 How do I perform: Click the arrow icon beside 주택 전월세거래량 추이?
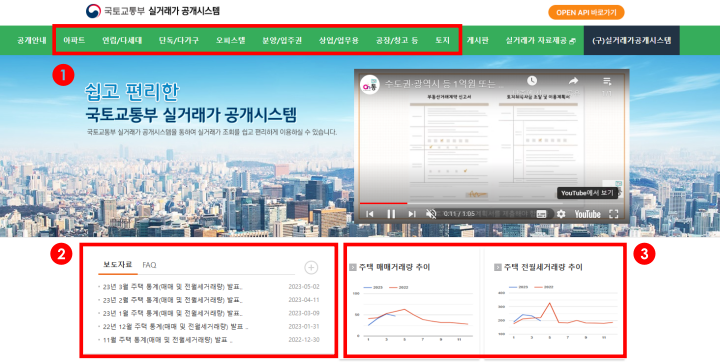pyautogui.click(x=498, y=267)
